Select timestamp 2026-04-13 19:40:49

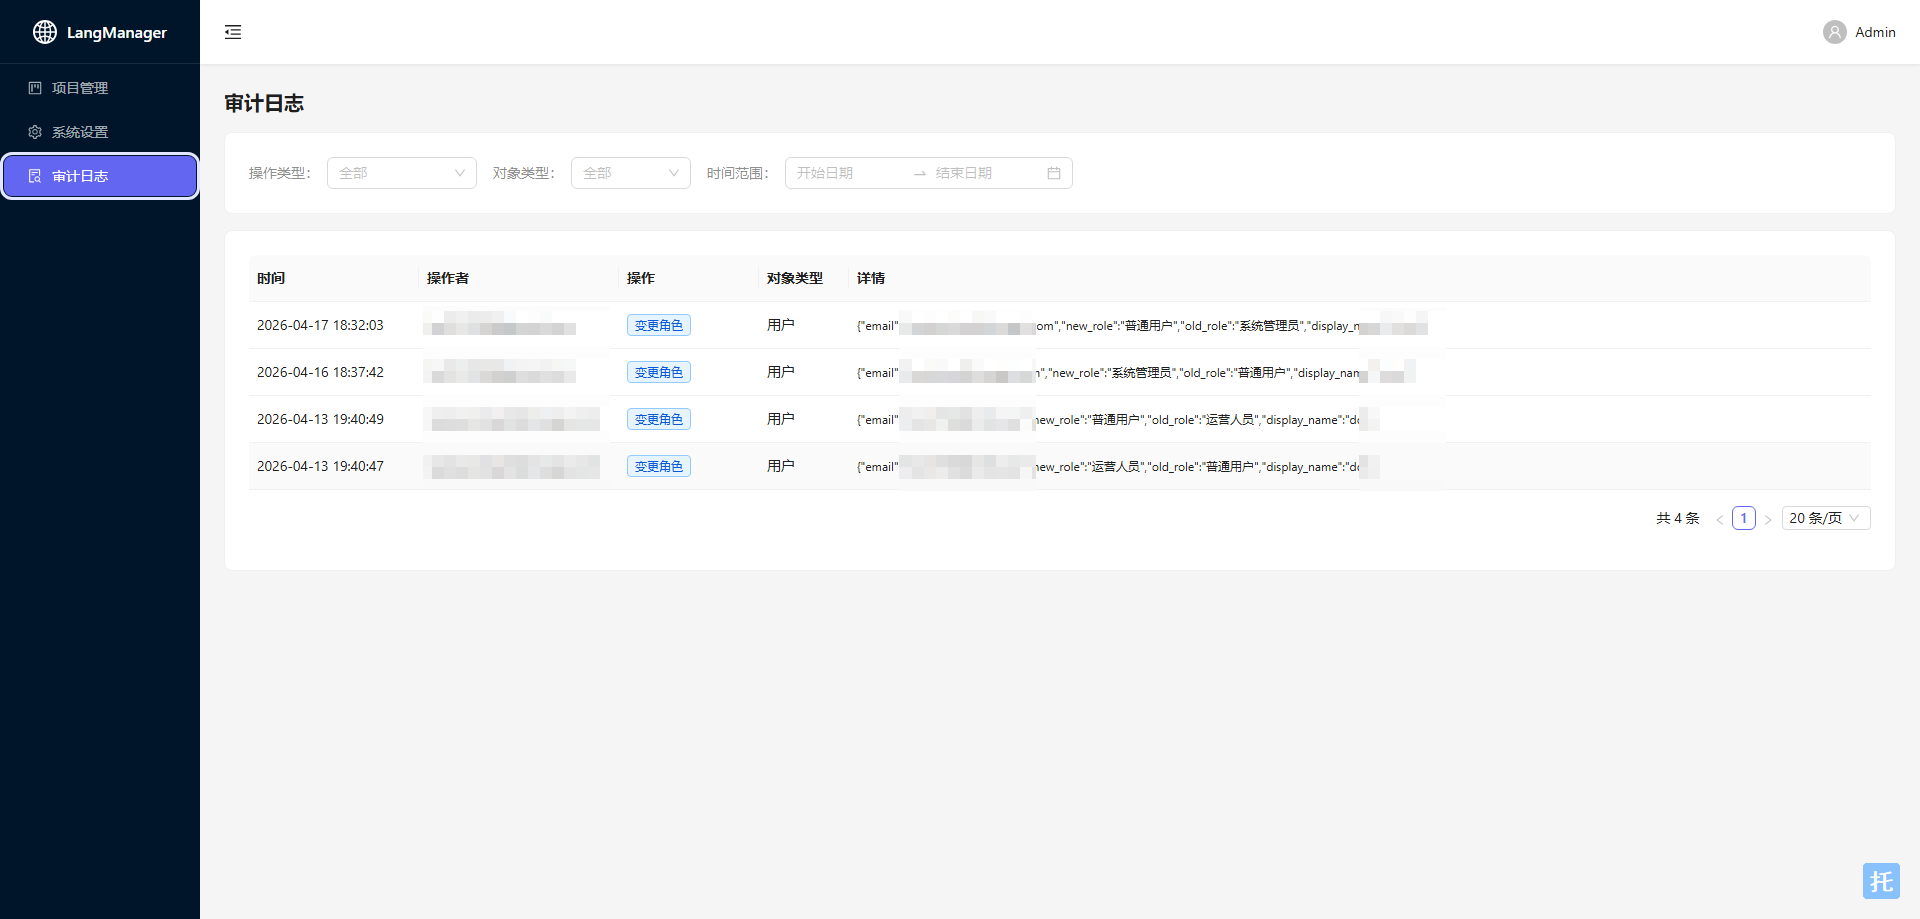320,419
